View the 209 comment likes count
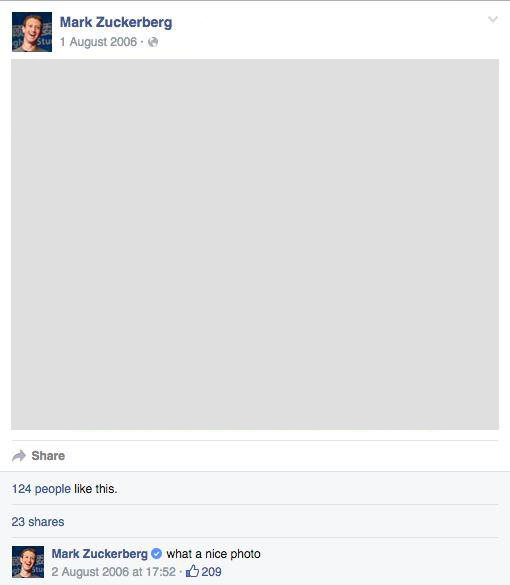The image size is (510, 585). tap(211, 572)
